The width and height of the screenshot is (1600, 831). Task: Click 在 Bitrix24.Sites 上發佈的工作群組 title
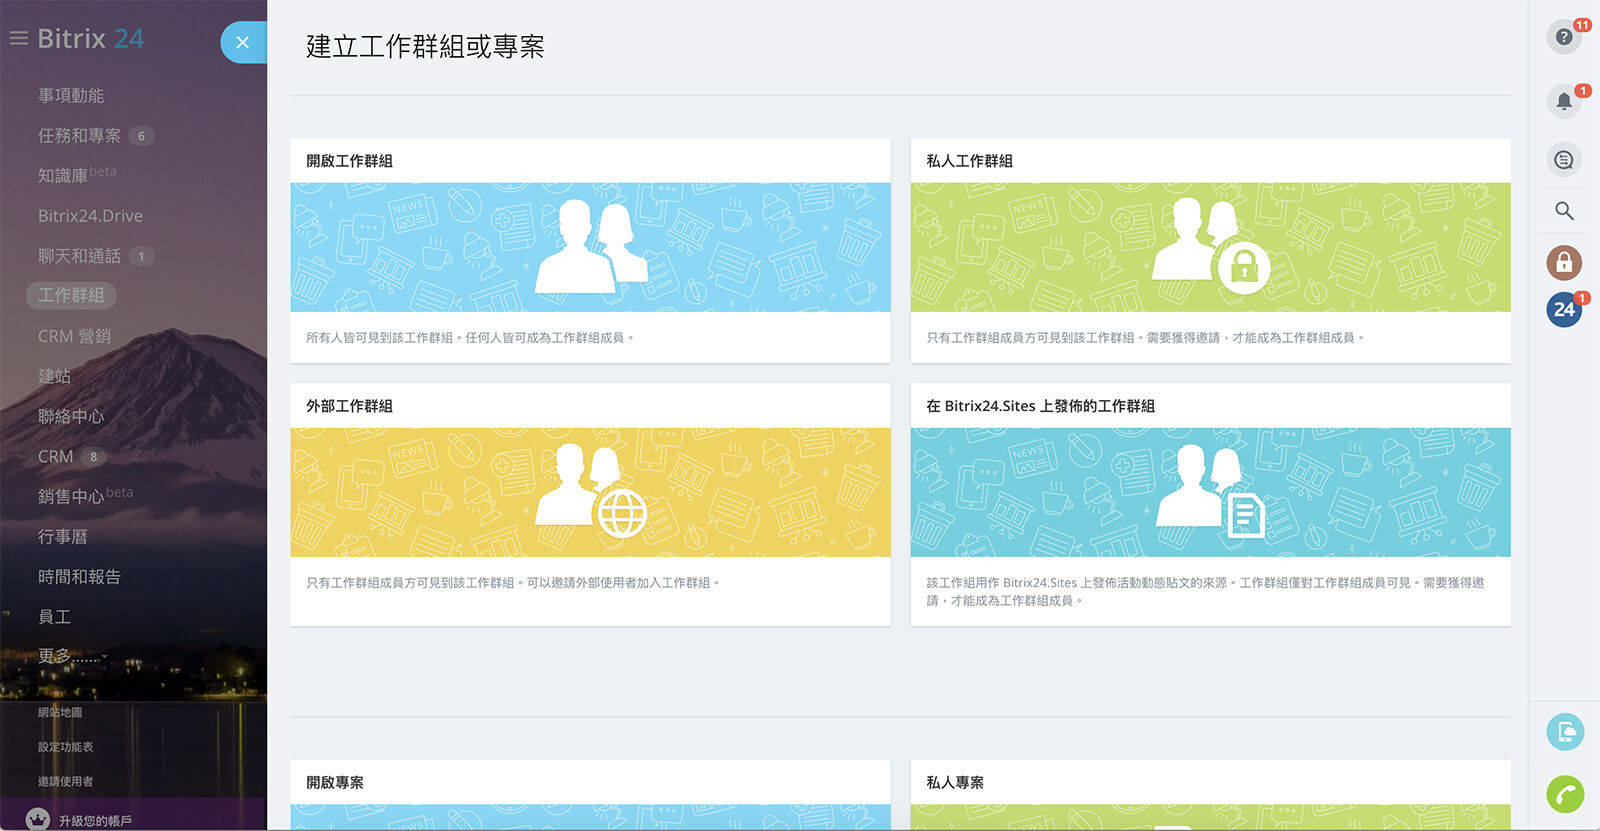coord(1040,406)
